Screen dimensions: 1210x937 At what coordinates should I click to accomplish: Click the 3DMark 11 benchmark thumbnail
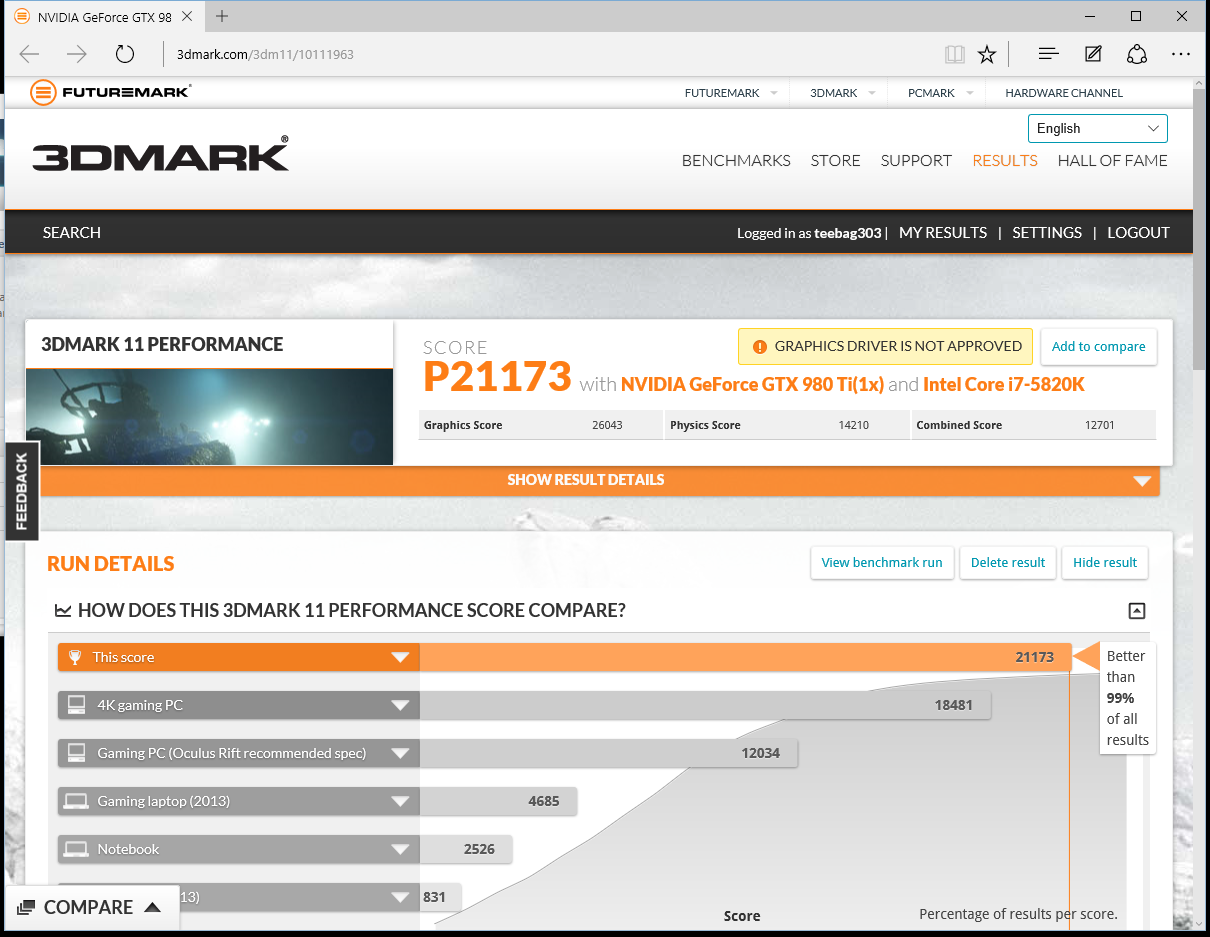(x=209, y=417)
